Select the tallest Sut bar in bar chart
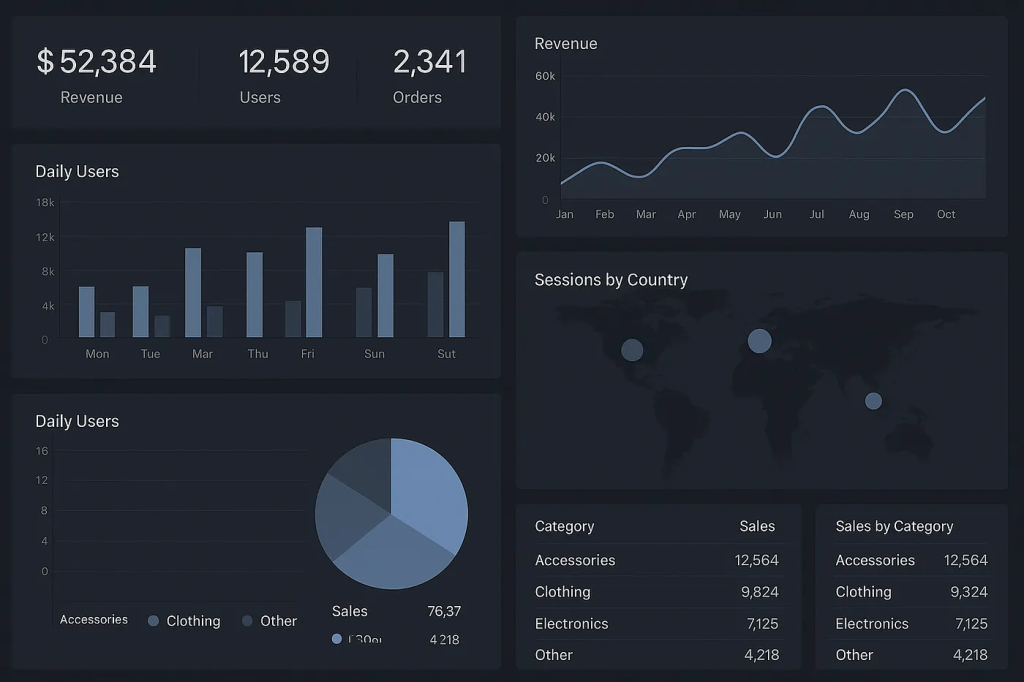This screenshot has width=1024, height=682. (457, 279)
